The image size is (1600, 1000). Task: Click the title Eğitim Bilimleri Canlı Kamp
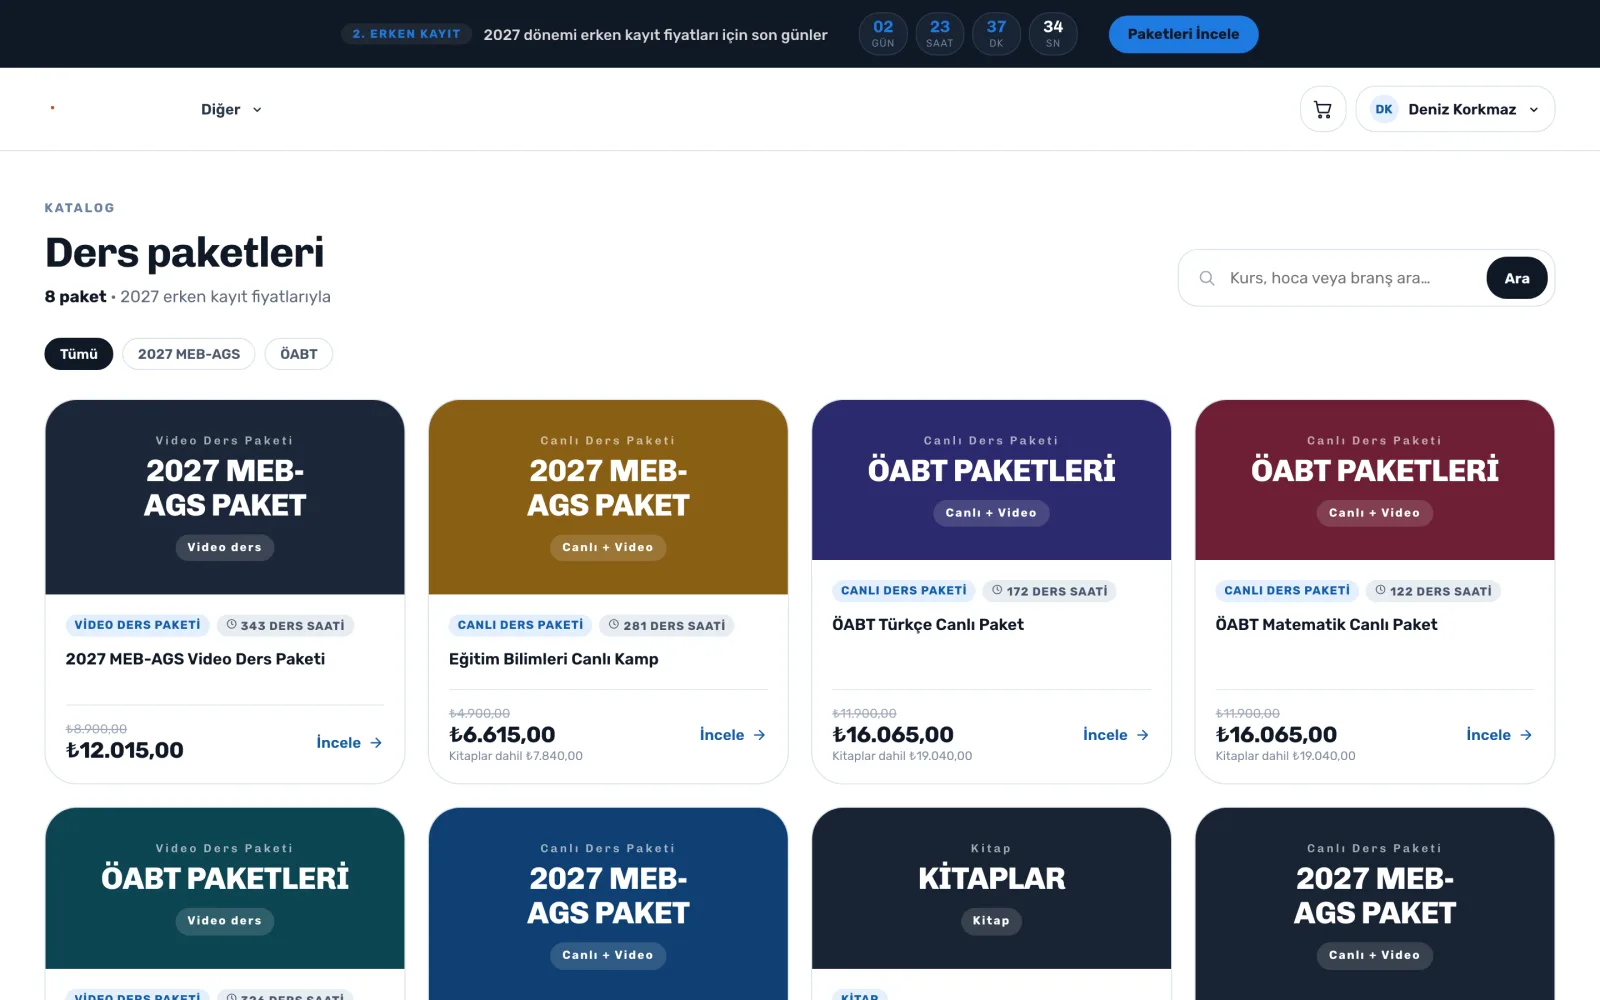click(554, 659)
